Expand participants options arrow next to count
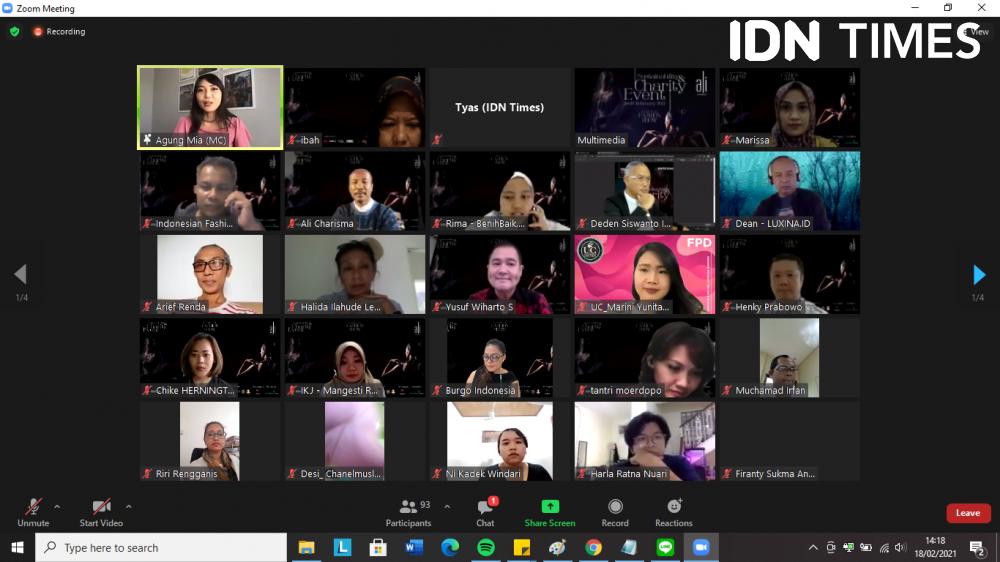 coord(447,507)
